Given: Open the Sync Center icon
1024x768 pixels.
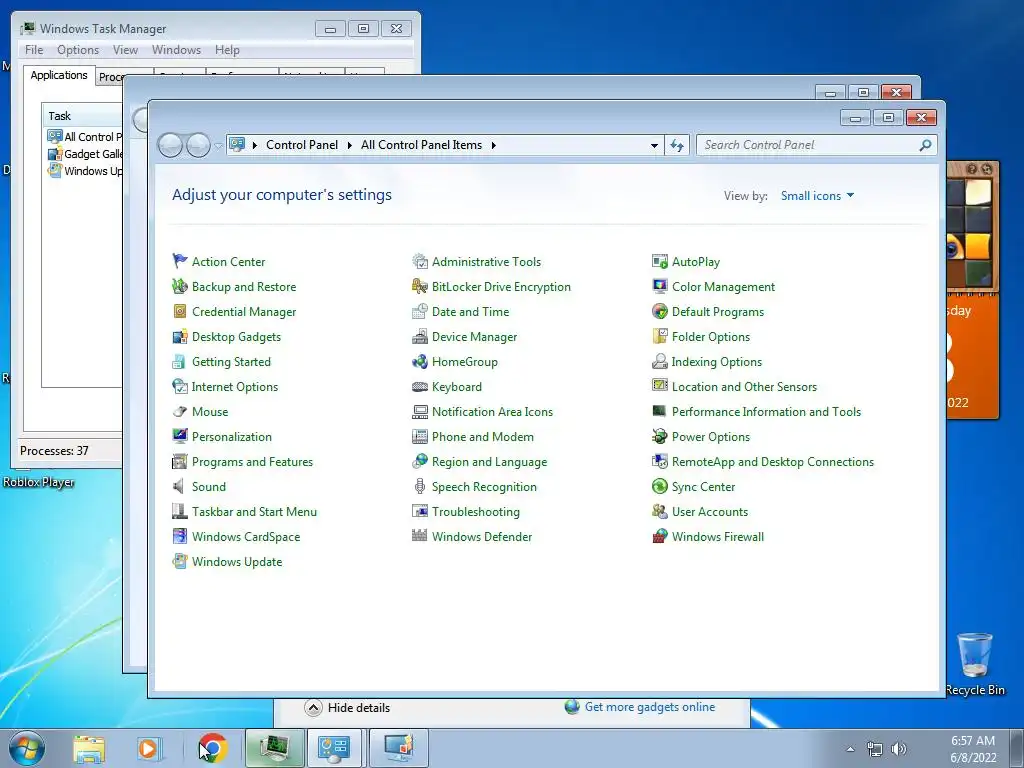Looking at the screenshot, I should 660,487.
